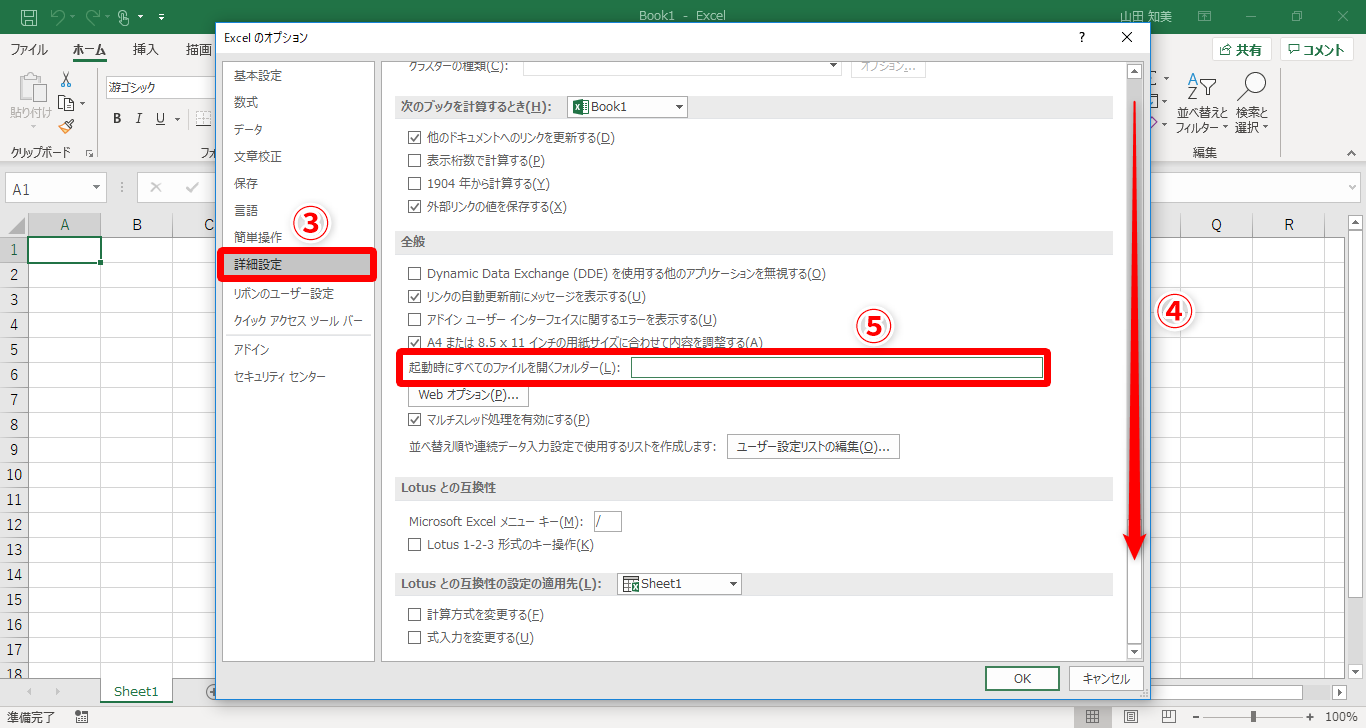Screen dimensions: 1366x728
Task: Click the Microsoft Excel menu key field
Action: 608,521
